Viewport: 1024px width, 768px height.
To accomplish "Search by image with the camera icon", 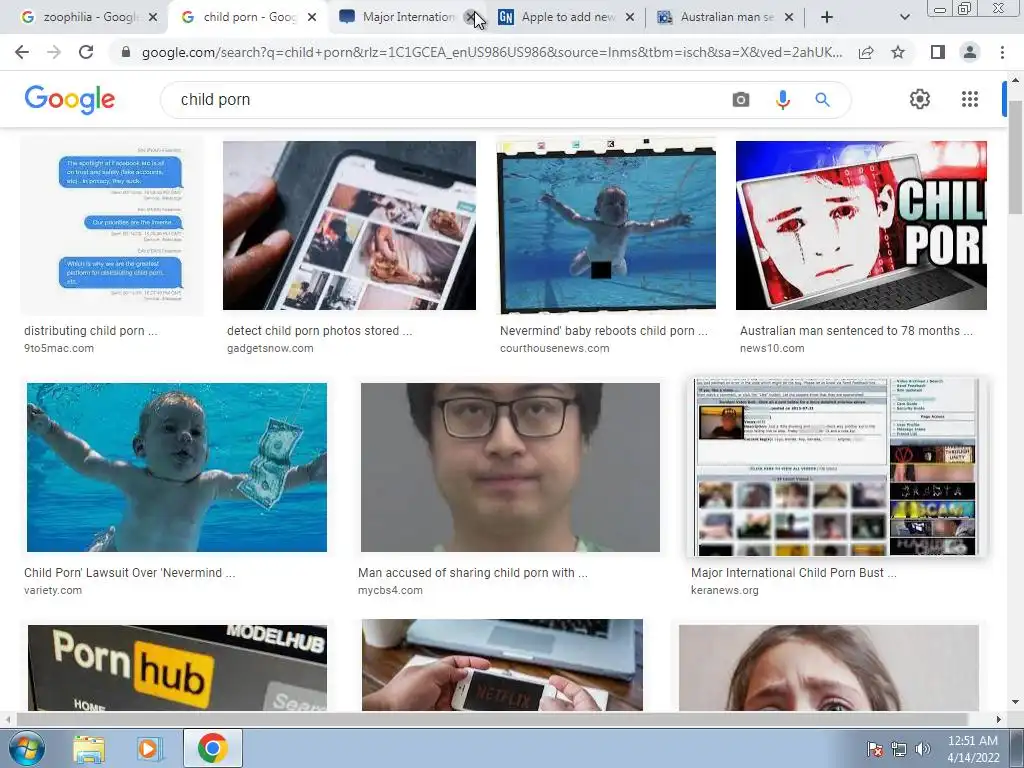I will coord(741,100).
